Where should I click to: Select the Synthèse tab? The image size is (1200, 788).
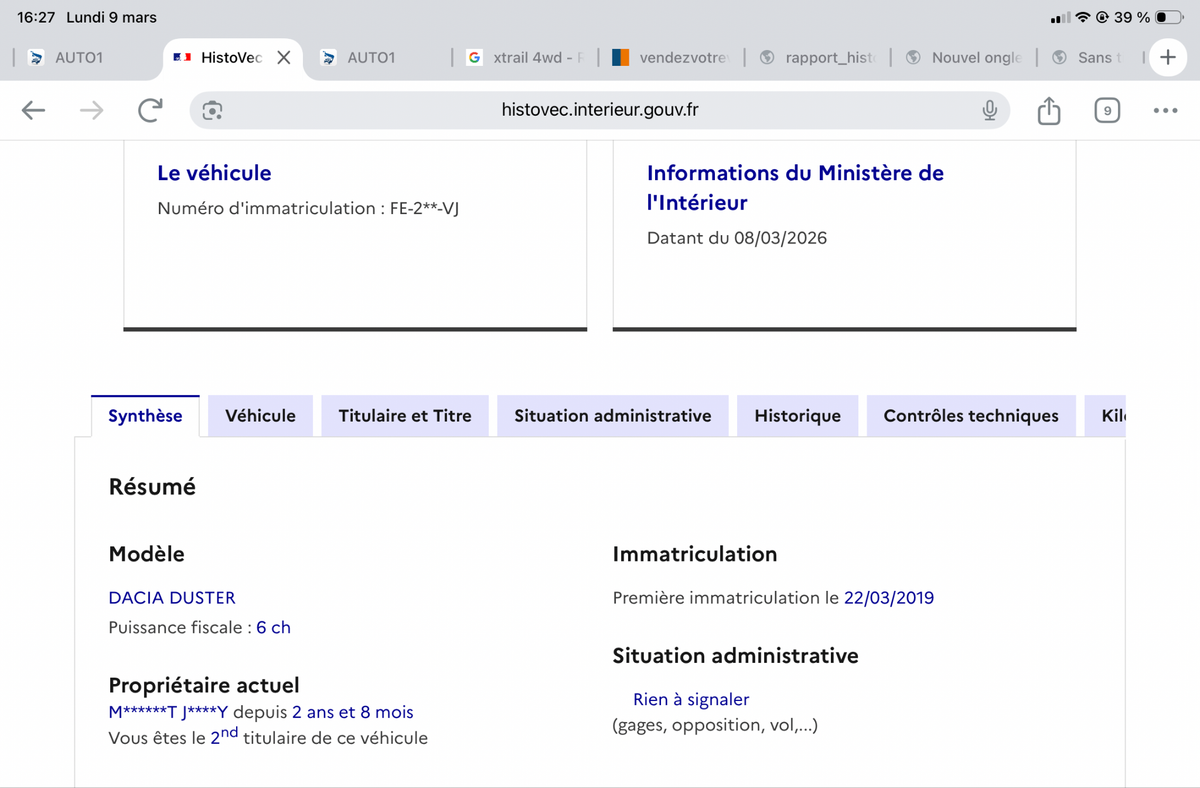coord(145,416)
